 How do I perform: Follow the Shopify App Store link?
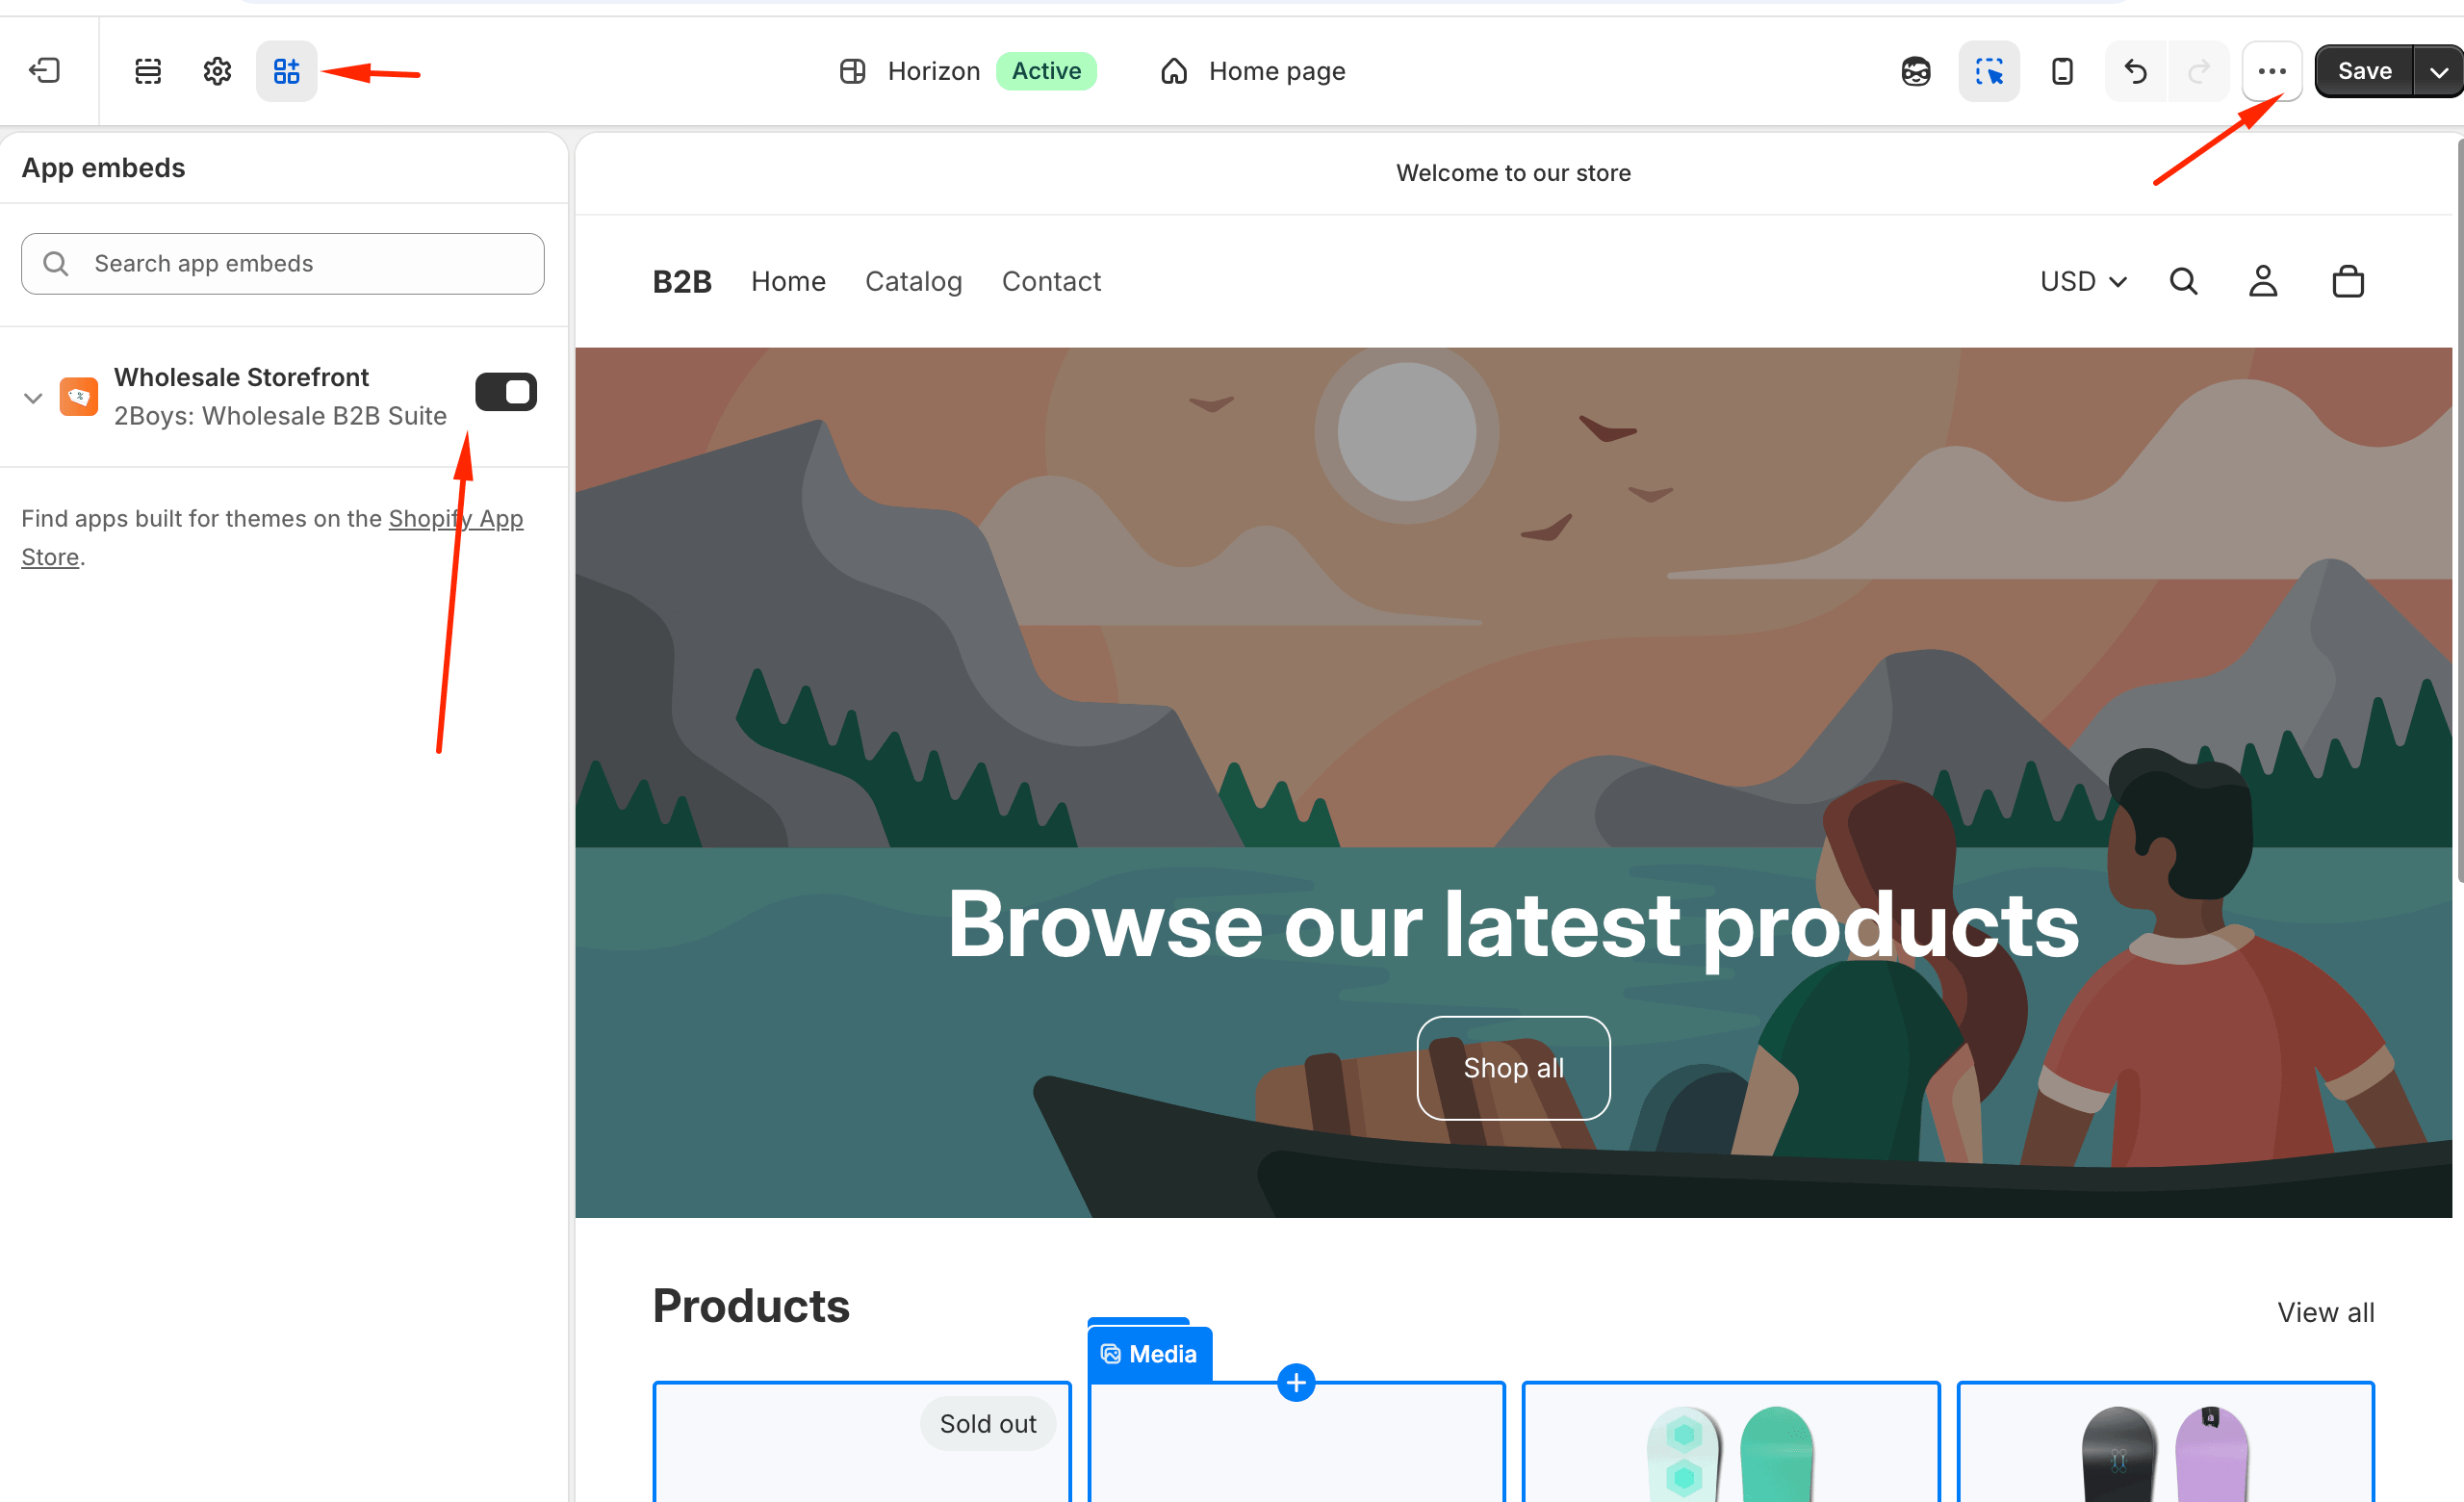[456, 518]
